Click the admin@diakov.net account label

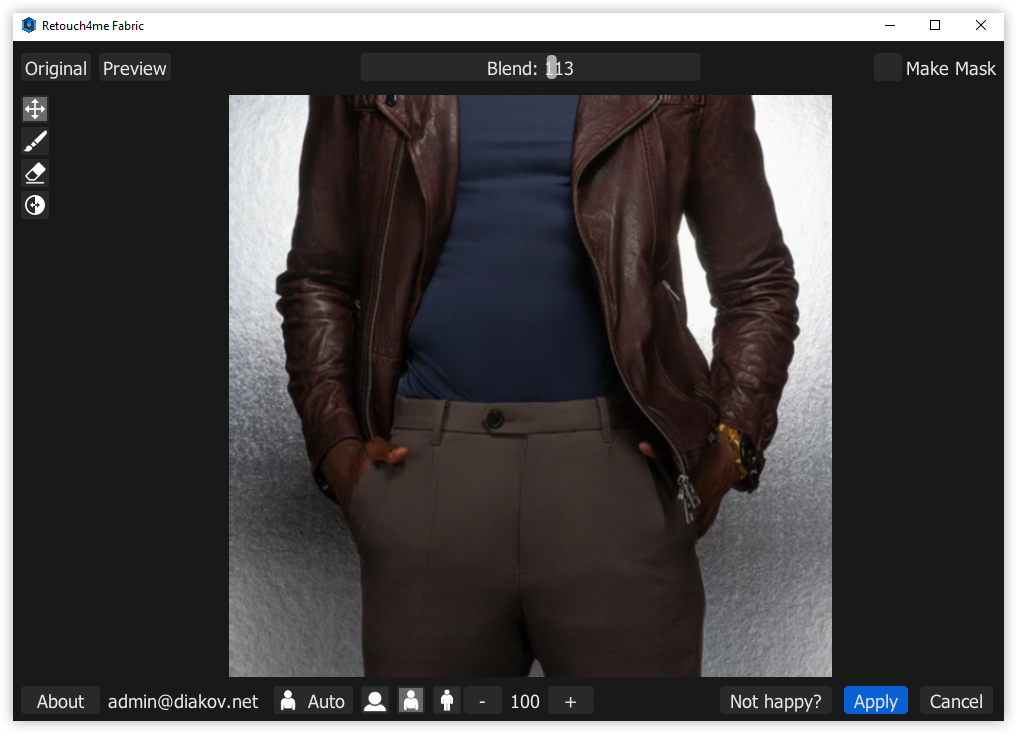(x=183, y=701)
